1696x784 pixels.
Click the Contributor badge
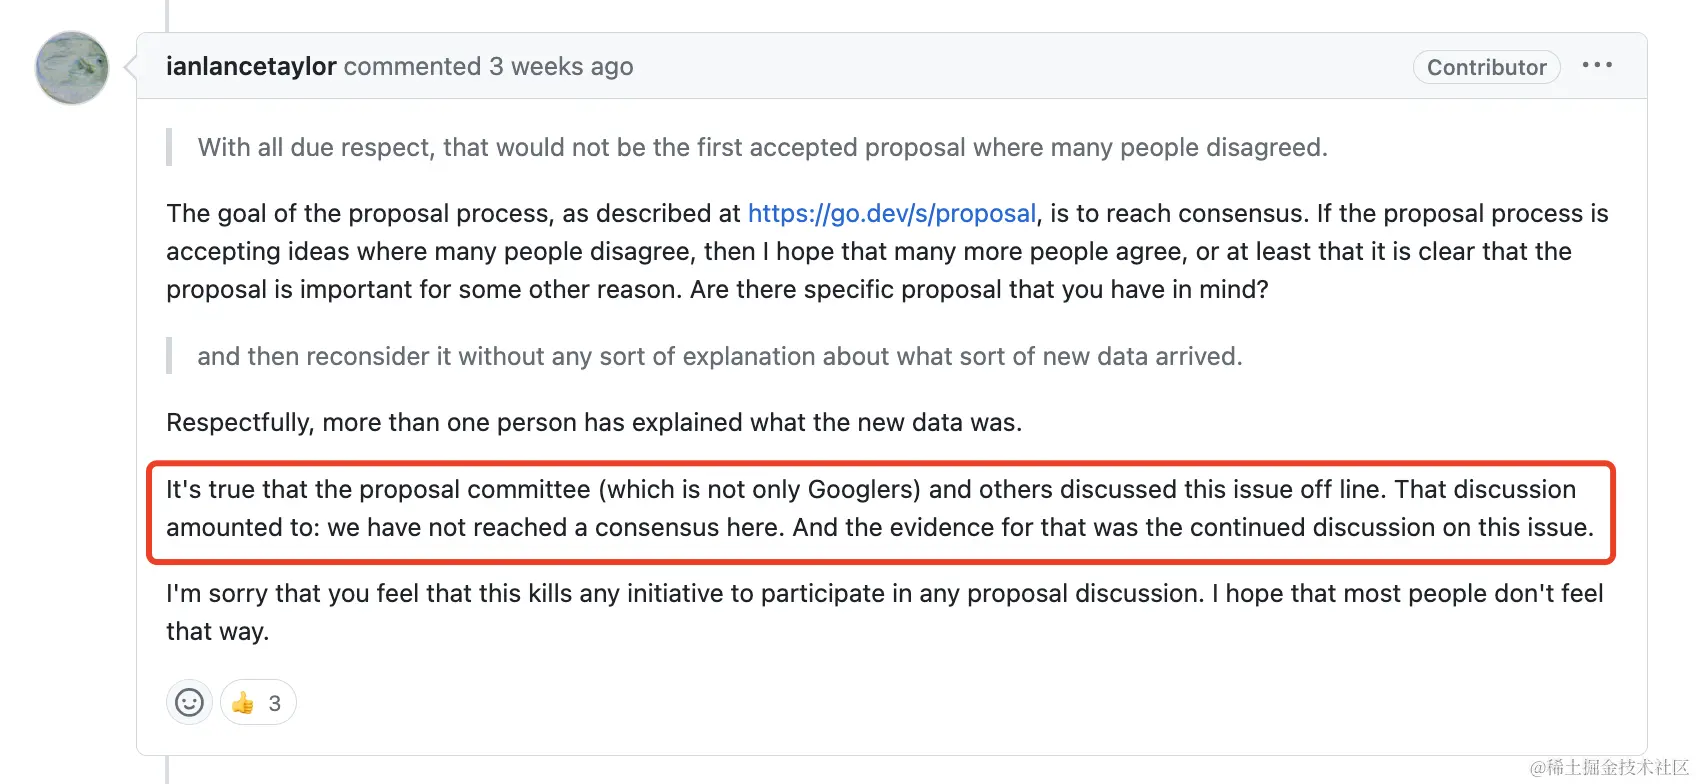coord(1486,67)
